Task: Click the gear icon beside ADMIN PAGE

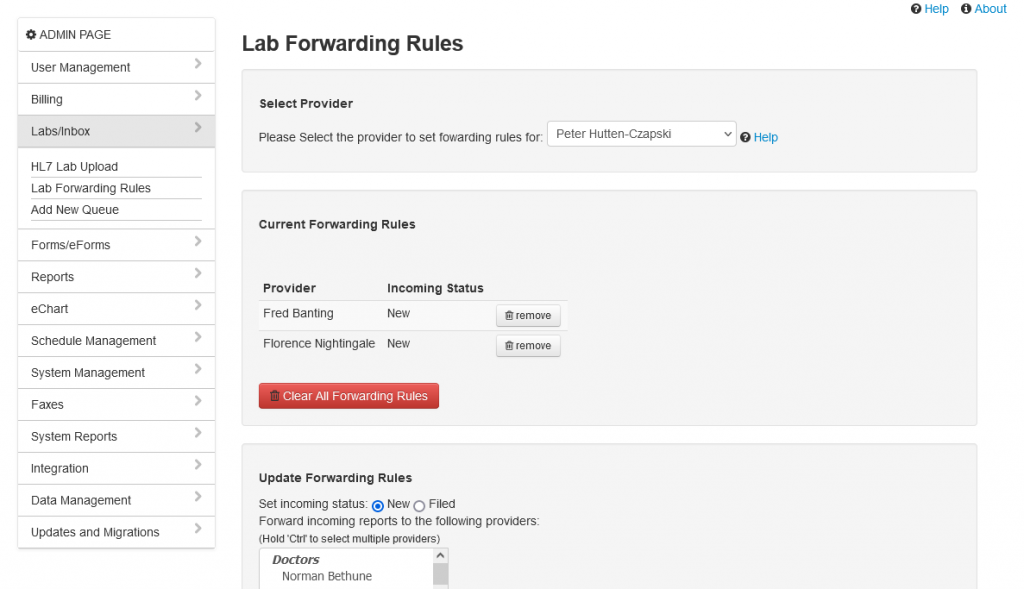Action: click(x=30, y=33)
